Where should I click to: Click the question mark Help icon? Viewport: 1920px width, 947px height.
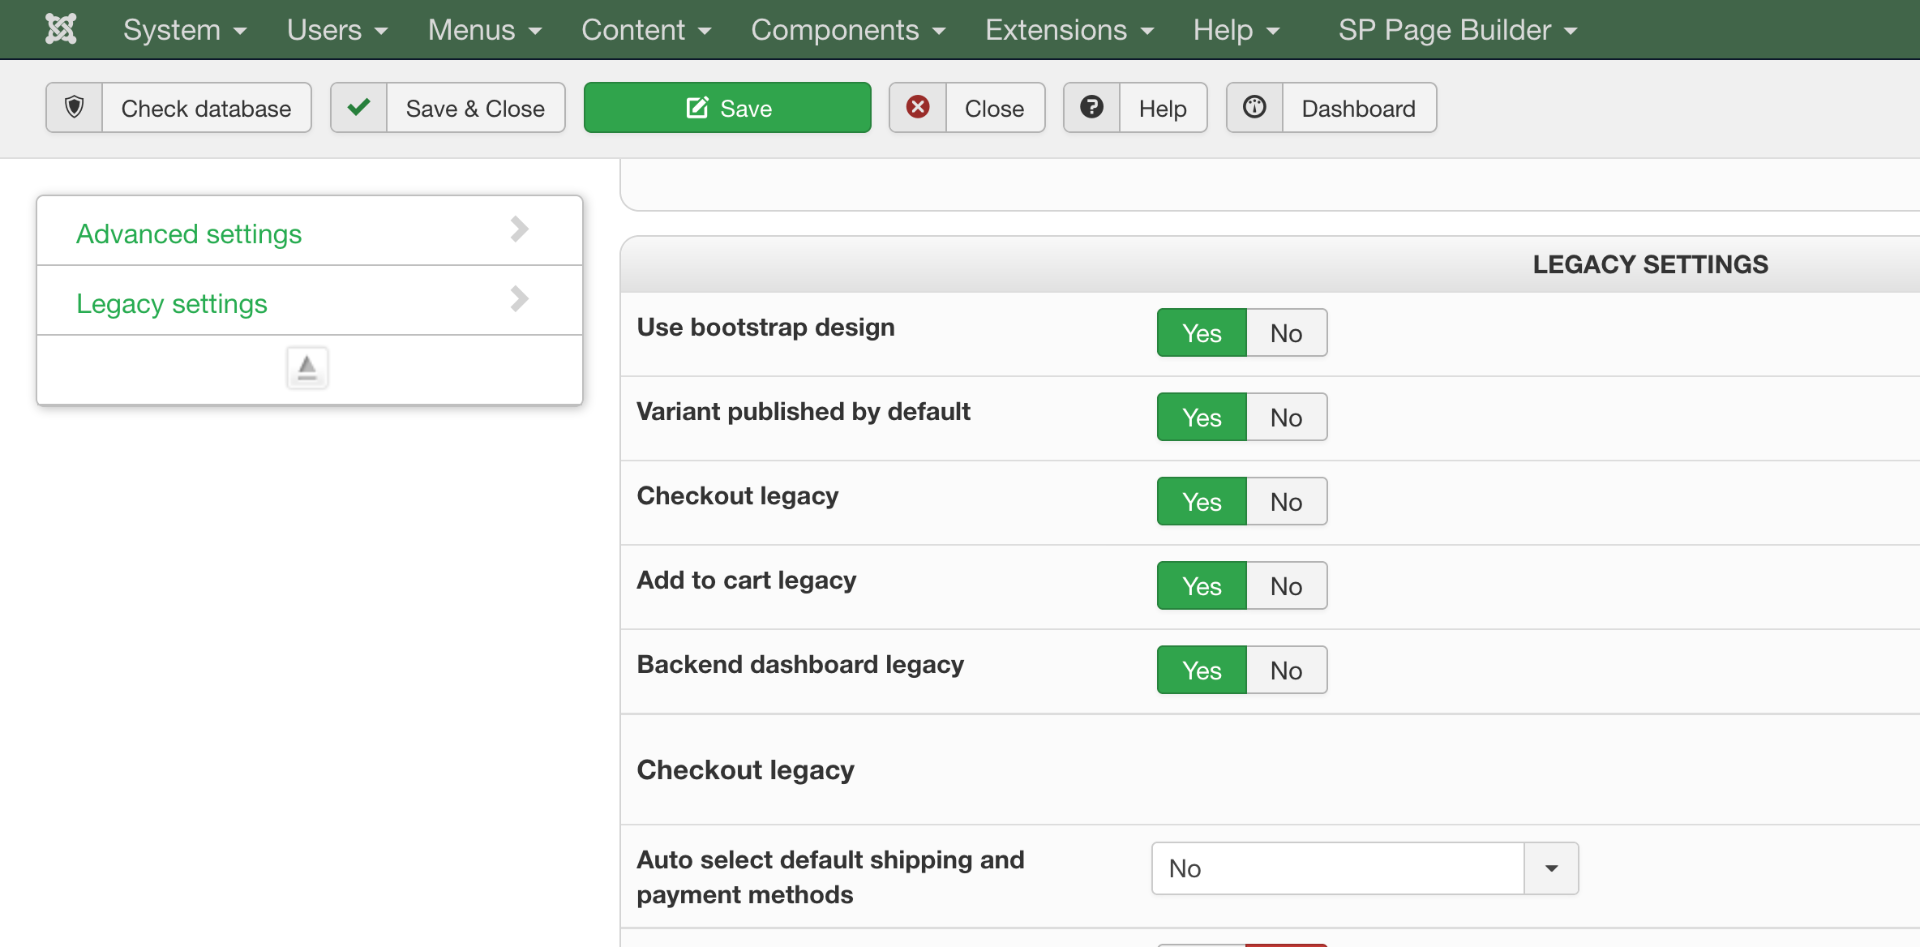[1092, 108]
